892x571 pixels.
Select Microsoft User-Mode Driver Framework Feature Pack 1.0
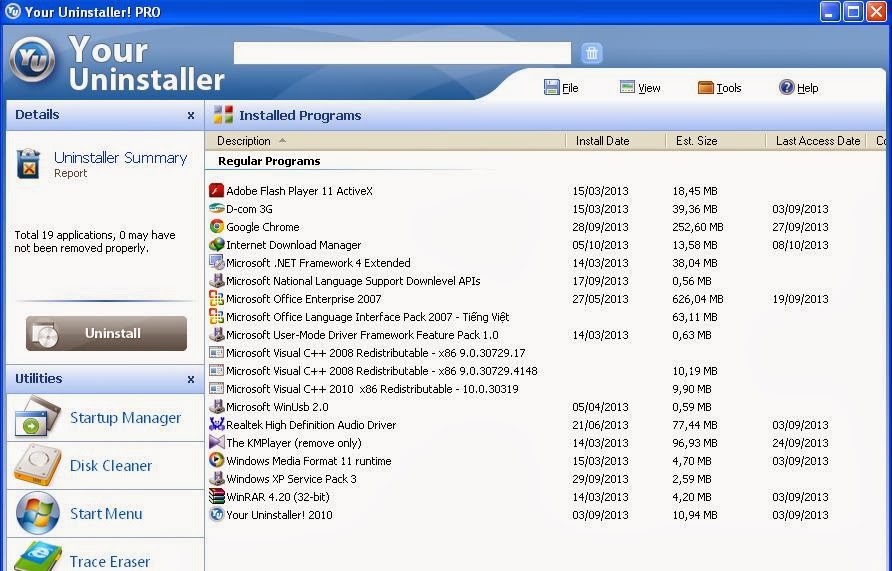point(362,335)
